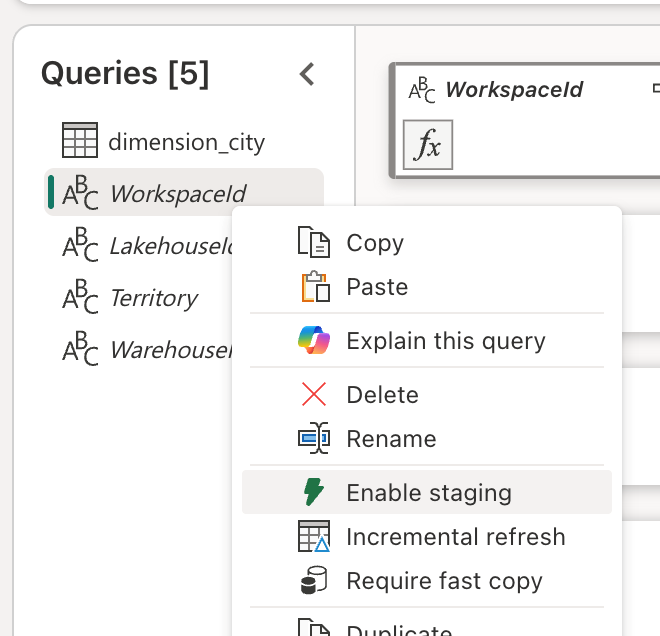
Task: Click the ABC text-type icon beside Territory
Action: tap(80, 297)
